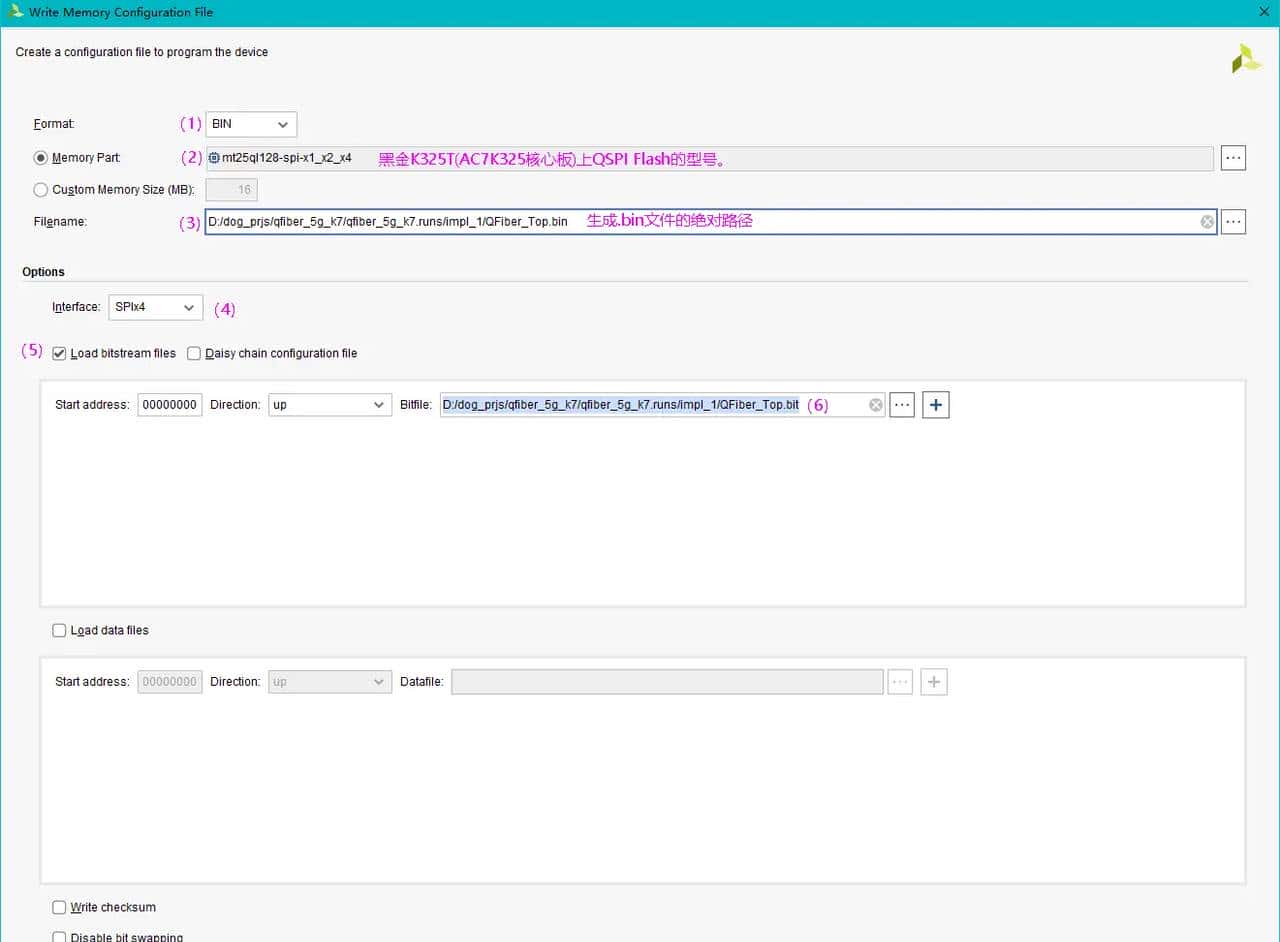Open the bitstream Direction dropdown
The image size is (1280, 942).
pos(329,405)
